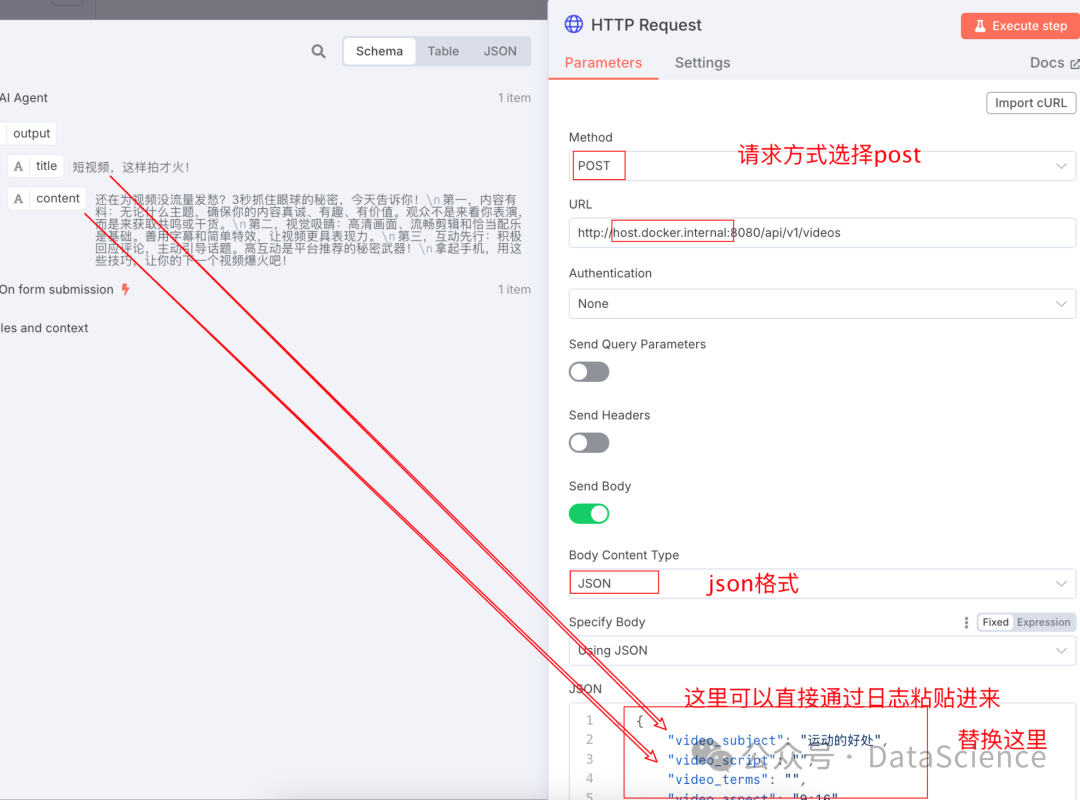Select the AI Agent input section

265,98
